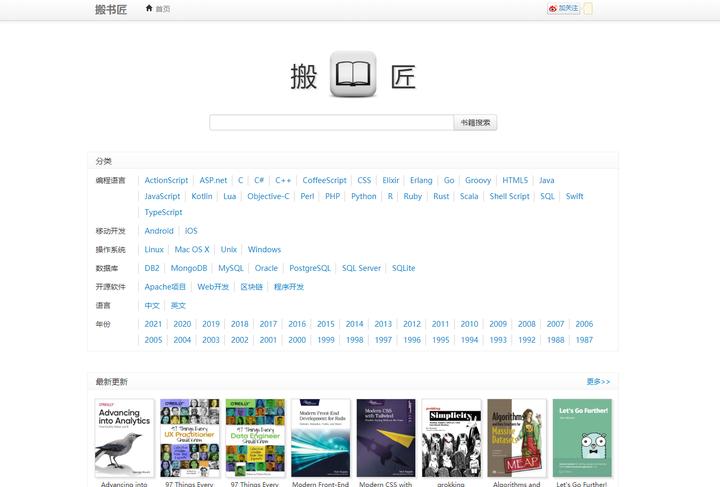Browse Swift books

coord(574,196)
